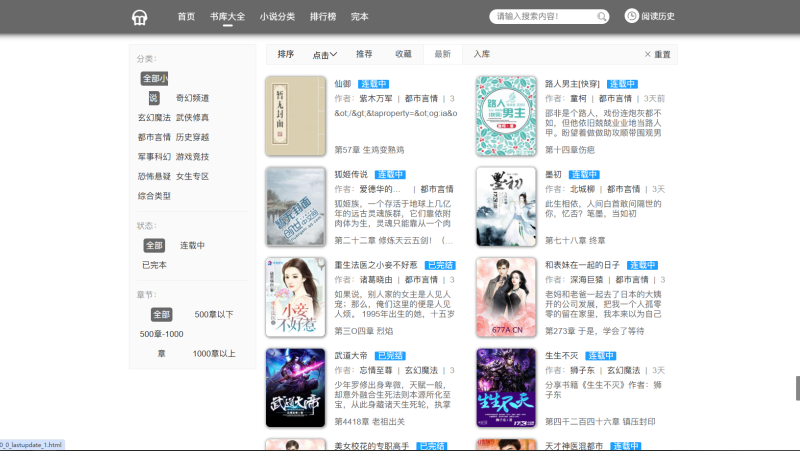
Task: Filter chapters 1000章以上
Action: [214, 354]
